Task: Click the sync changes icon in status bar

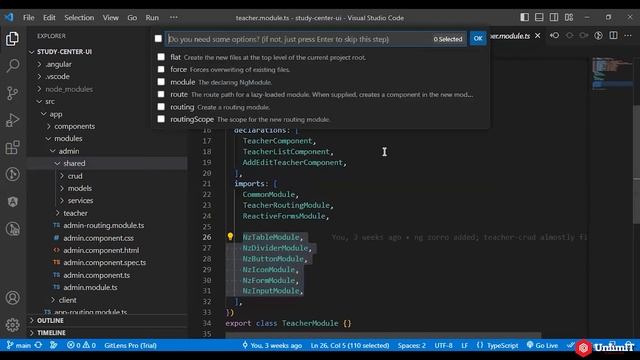Action: [38, 345]
